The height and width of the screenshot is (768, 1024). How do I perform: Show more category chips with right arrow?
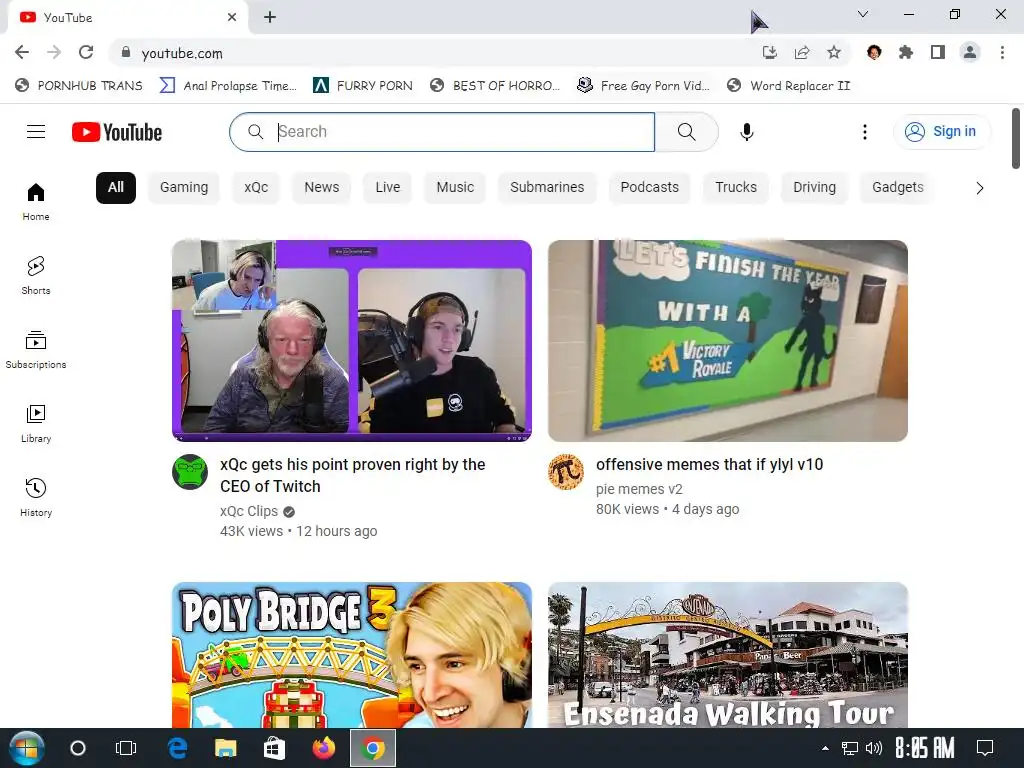[980, 188]
